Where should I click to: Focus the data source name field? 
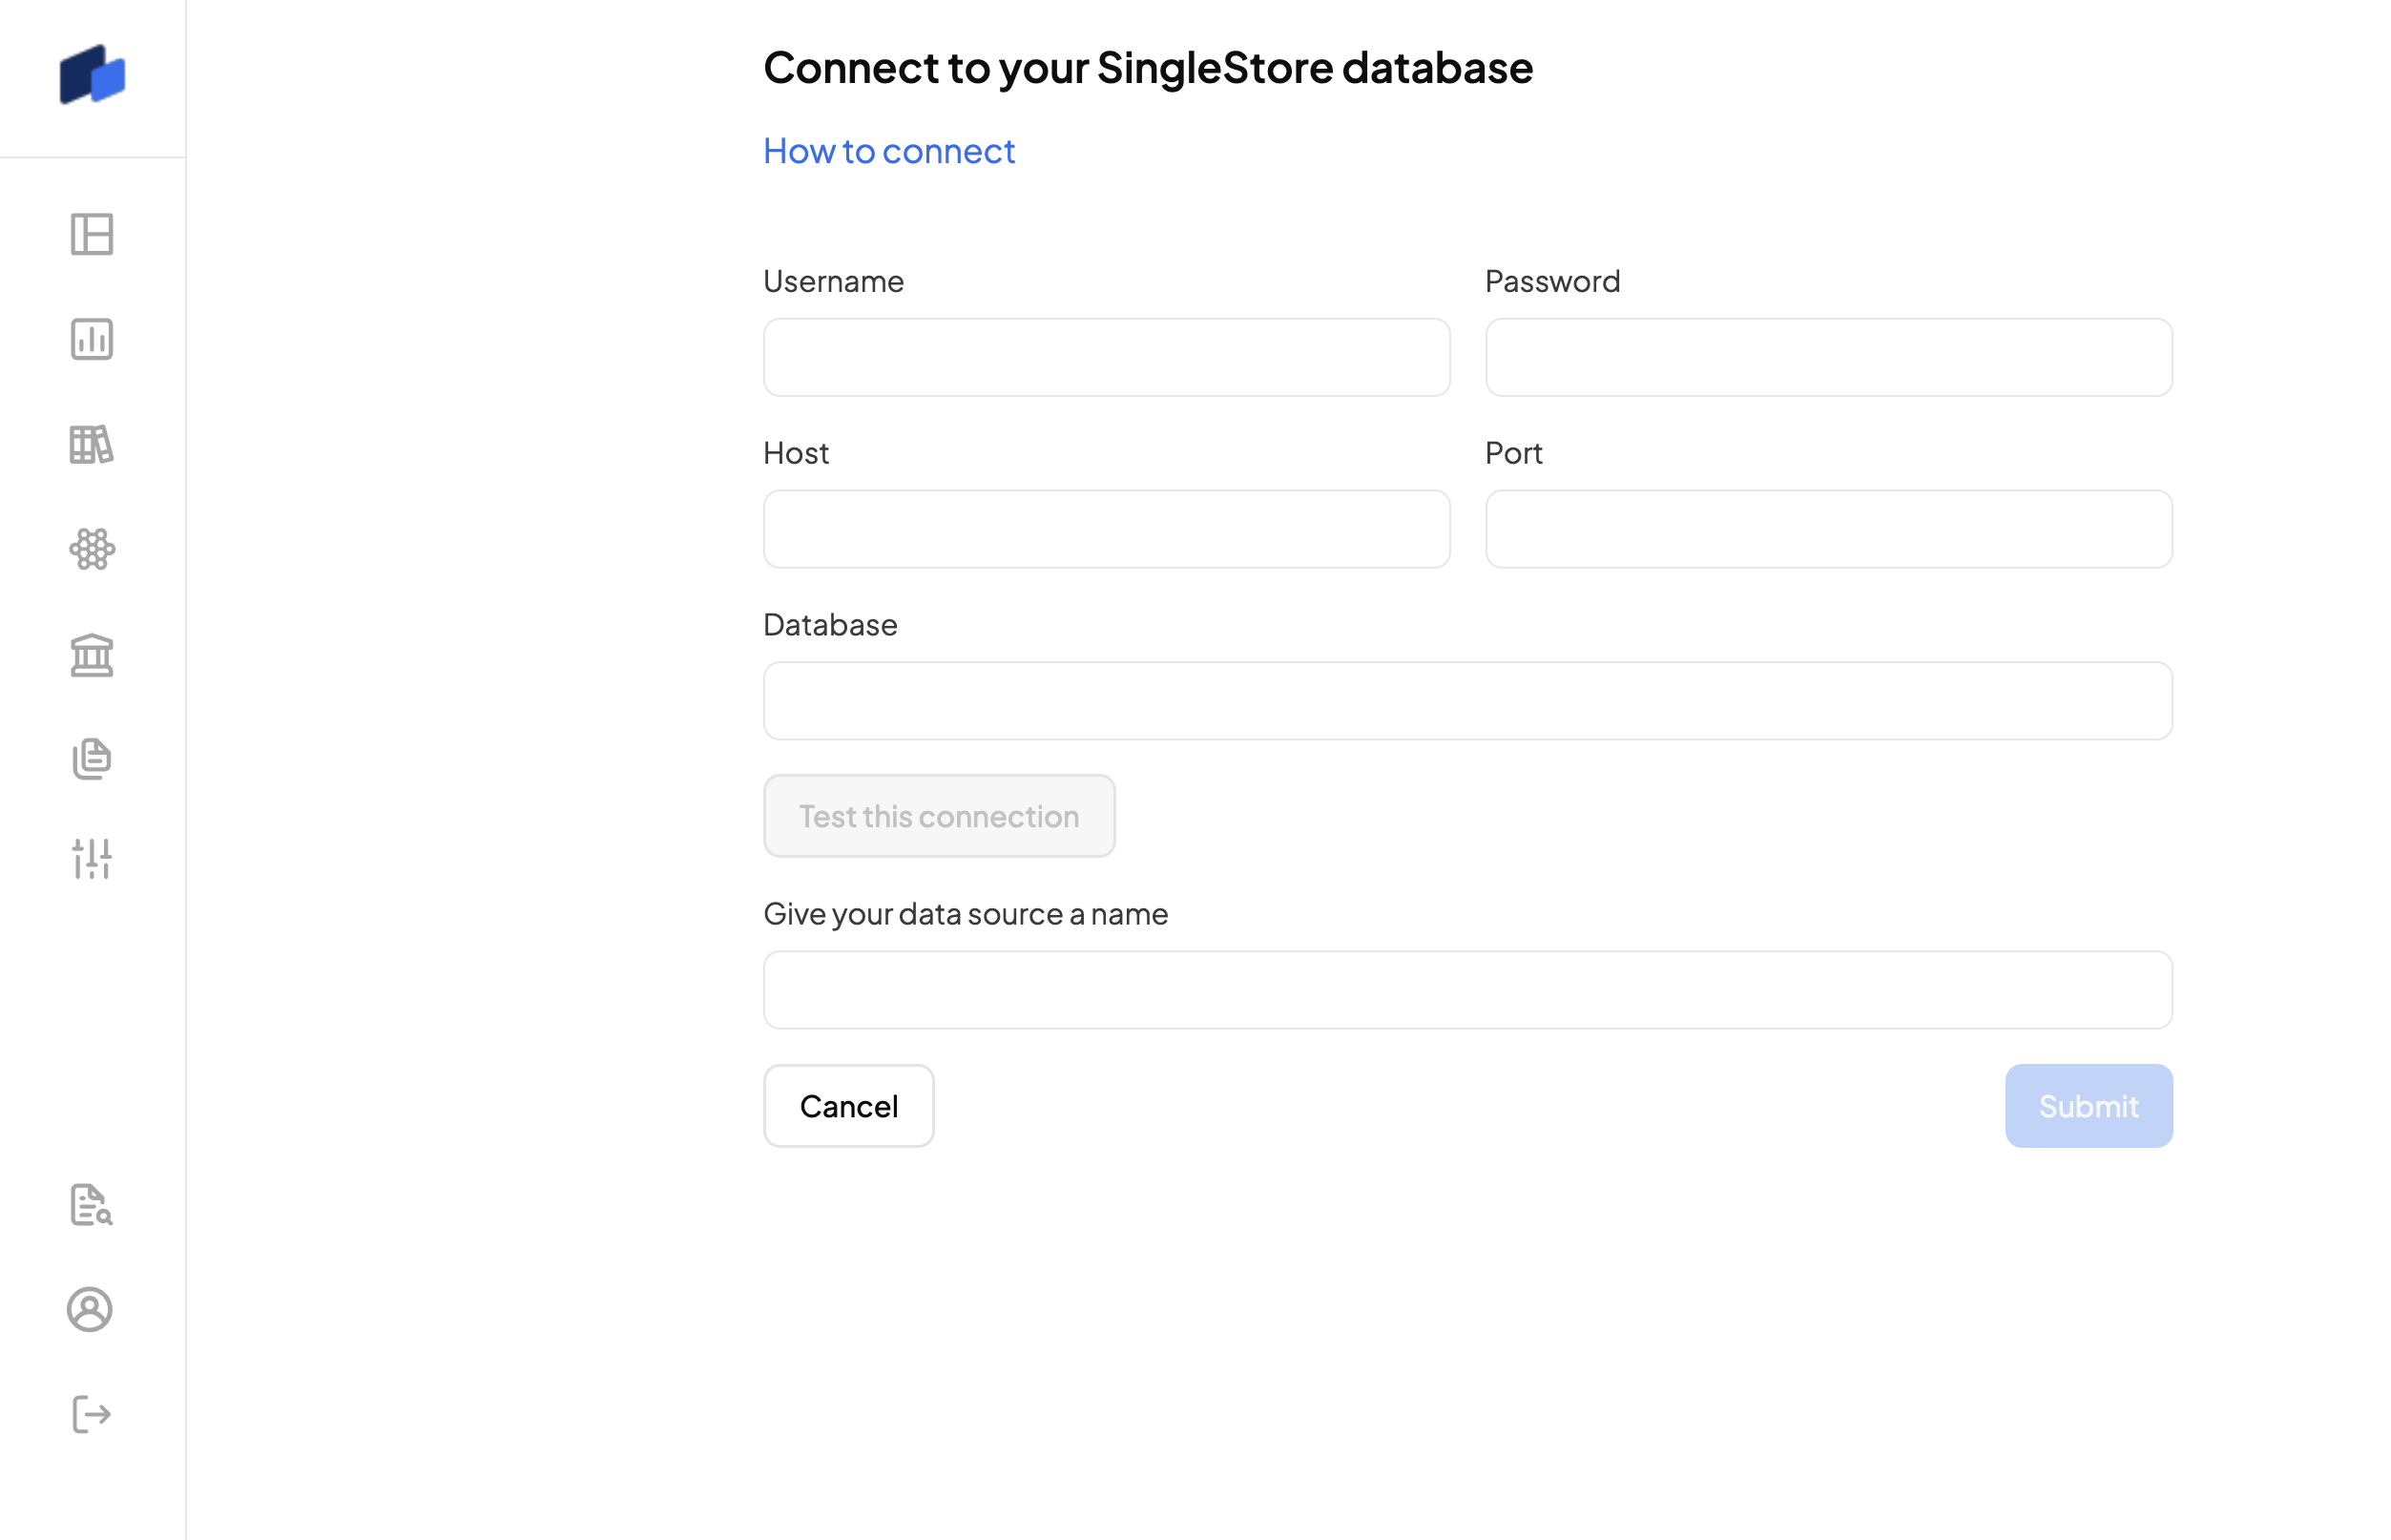(x=1467, y=990)
